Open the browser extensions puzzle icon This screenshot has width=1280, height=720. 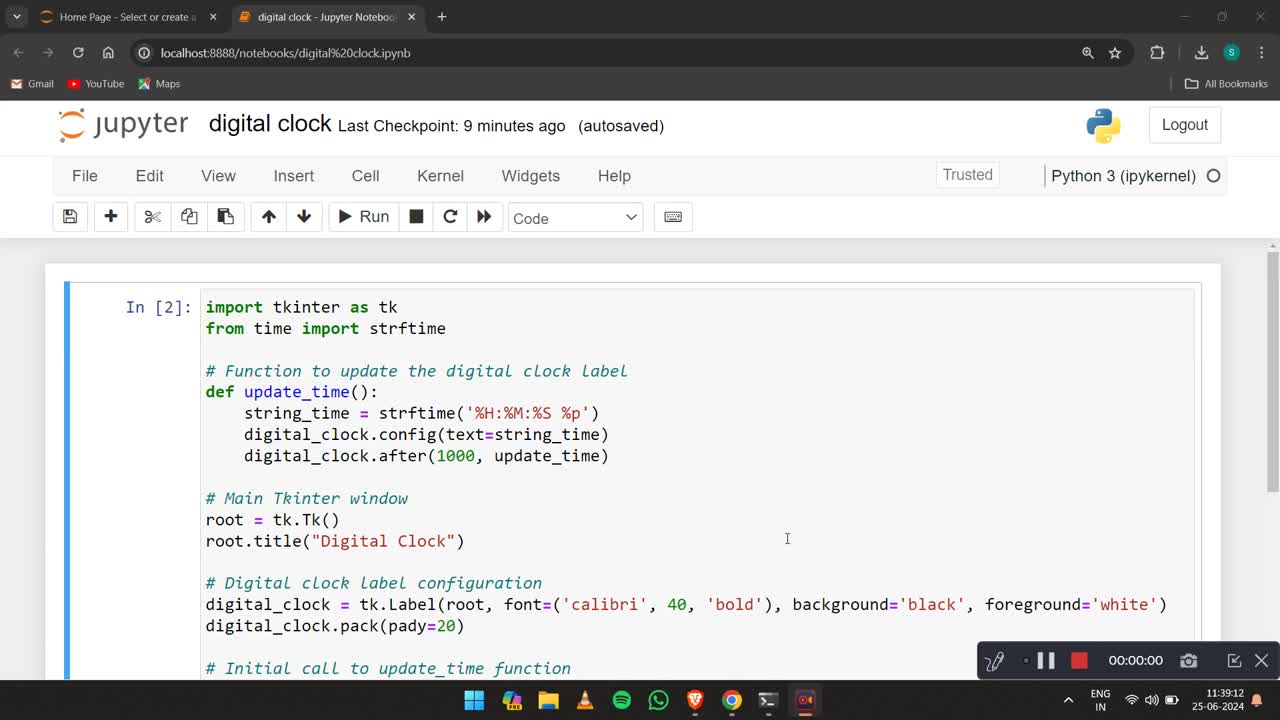[x=1157, y=52]
